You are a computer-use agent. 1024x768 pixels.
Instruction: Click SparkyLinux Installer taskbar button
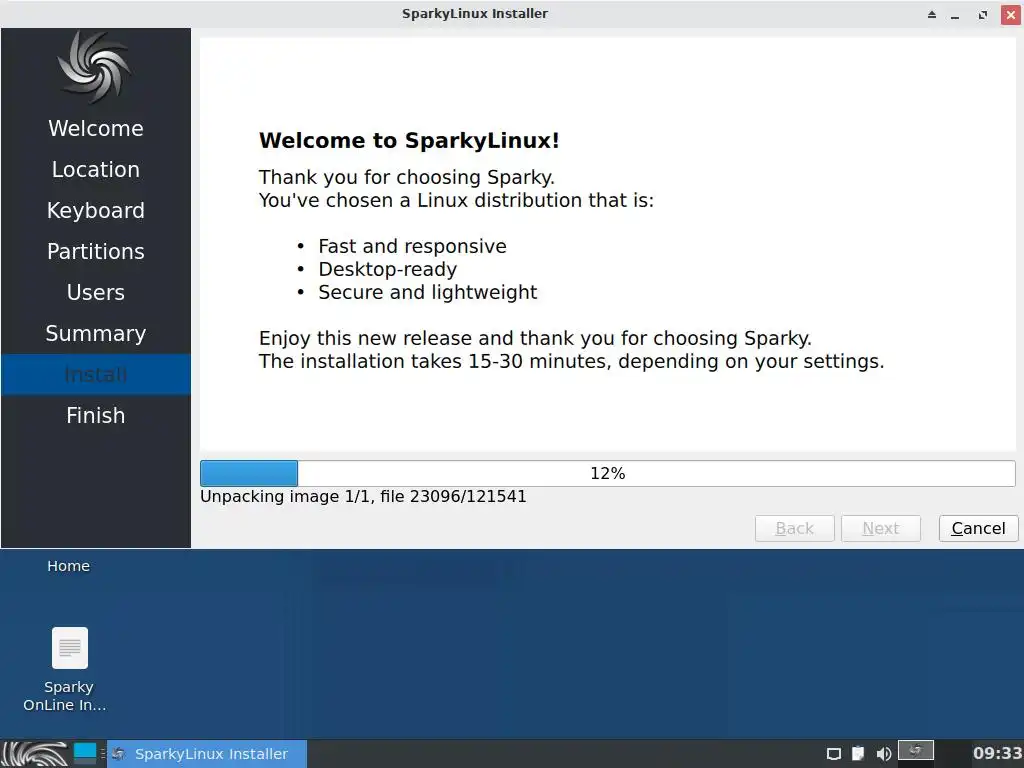[x=207, y=754]
